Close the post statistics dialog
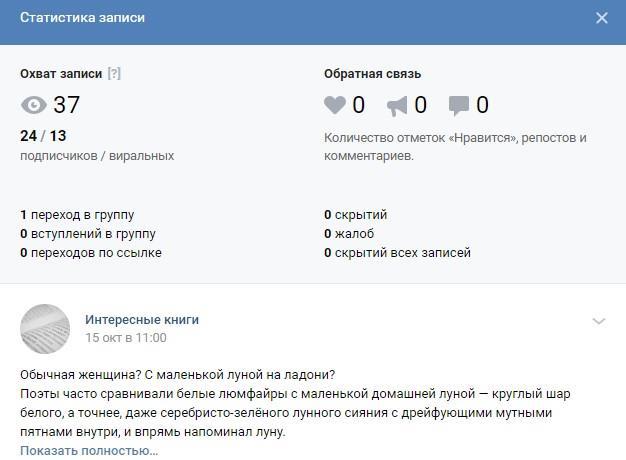 (601, 18)
